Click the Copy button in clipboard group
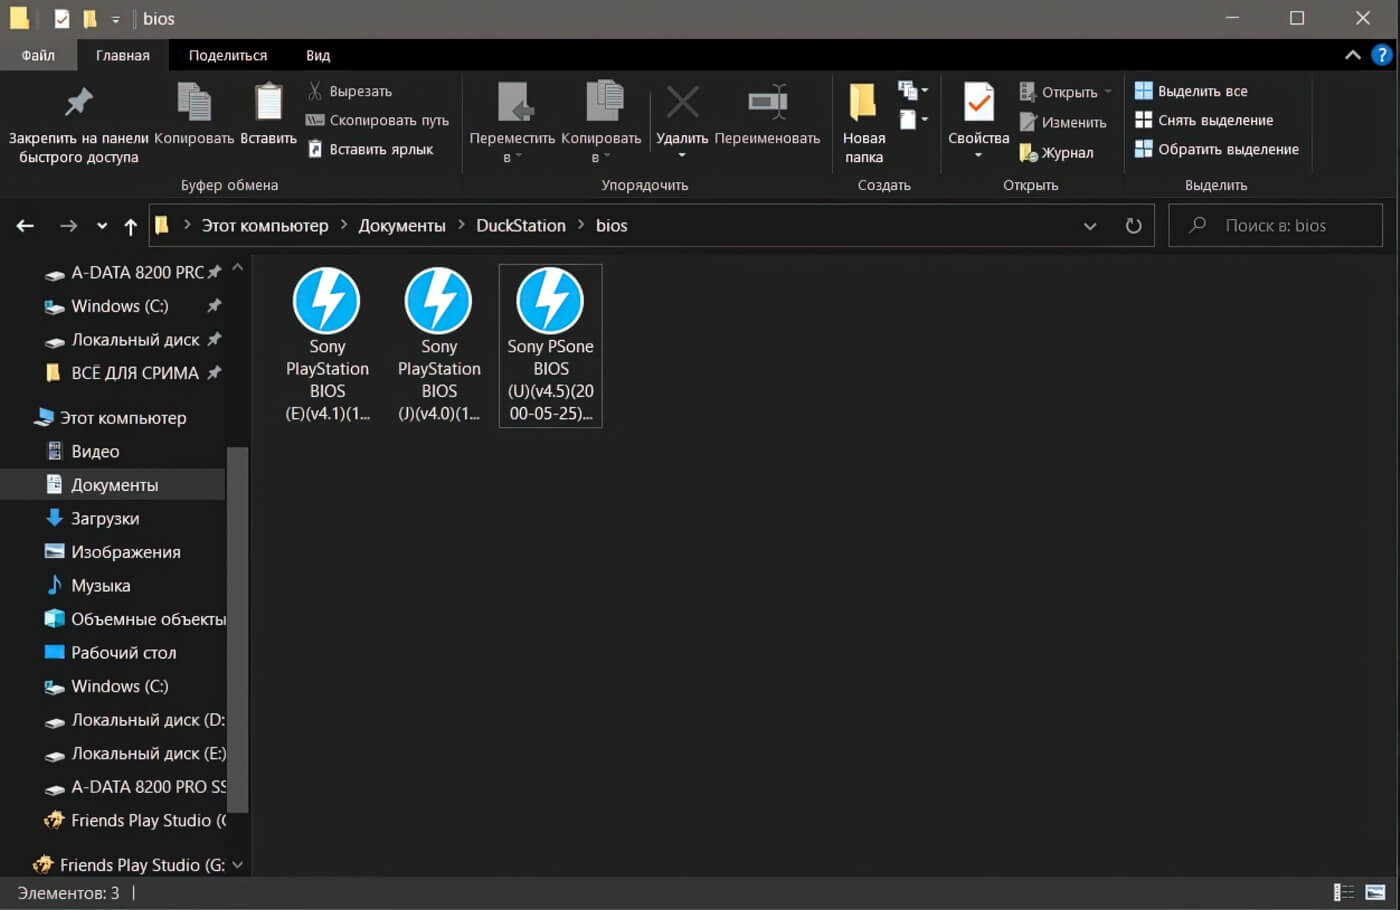This screenshot has height=910, width=1400. (x=194, y=115)
